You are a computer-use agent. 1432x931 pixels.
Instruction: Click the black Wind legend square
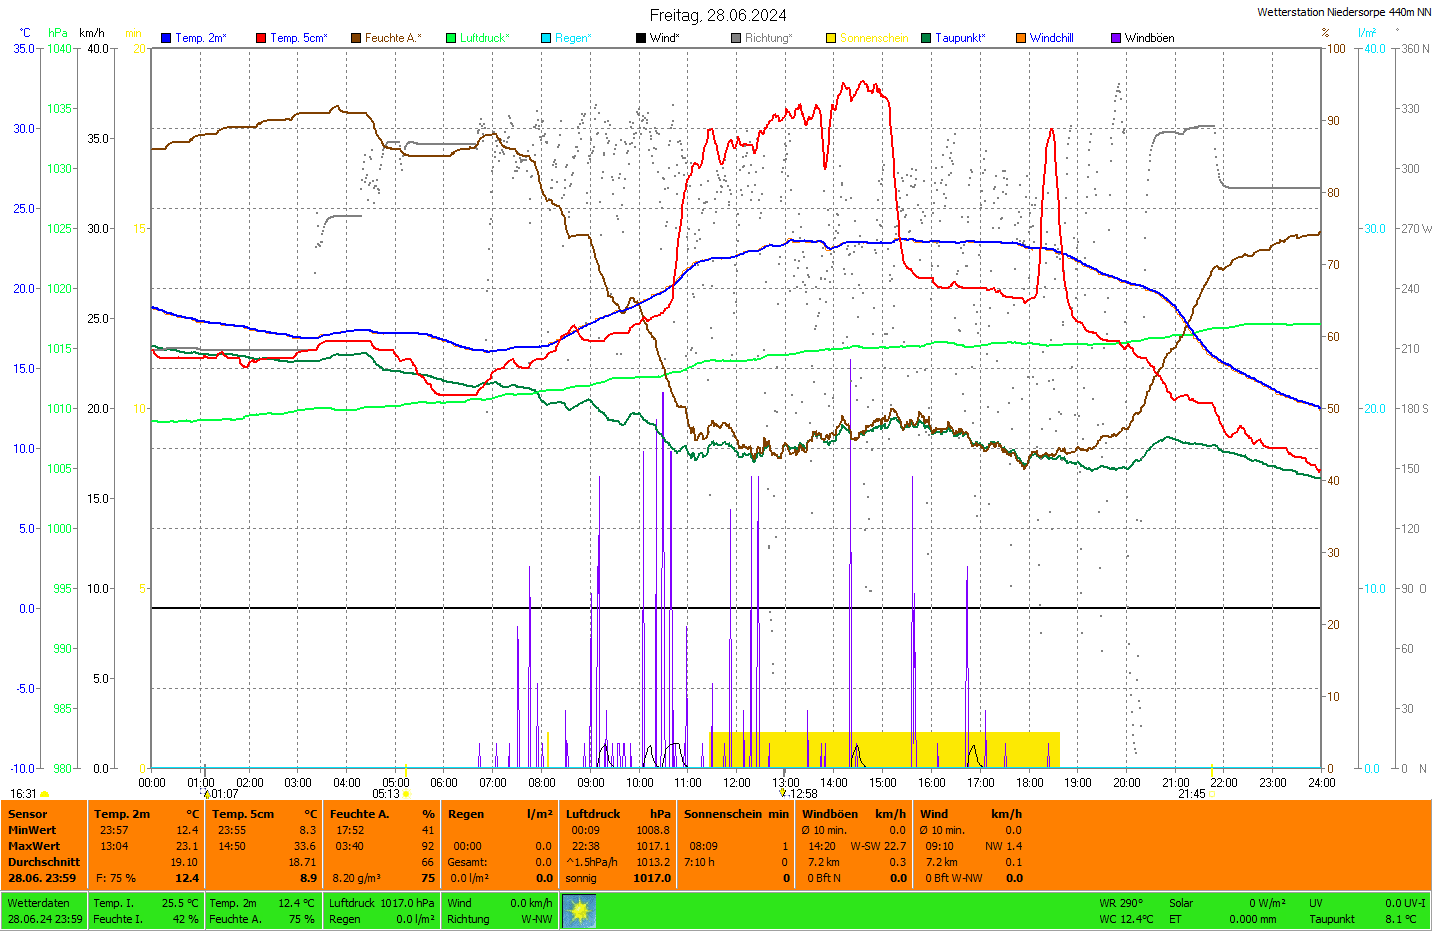click(x=641, y=38)
